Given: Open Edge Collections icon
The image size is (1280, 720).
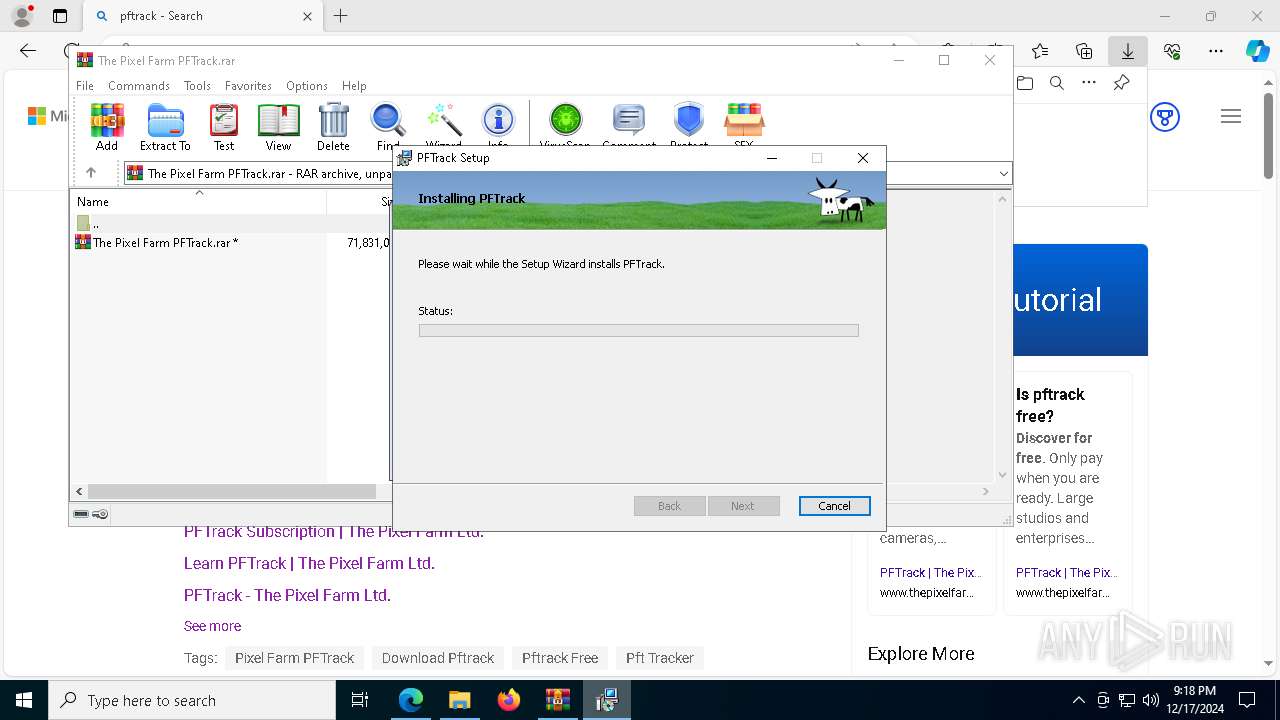Looking at the screenshot, I should click(x=1084, y=51).
